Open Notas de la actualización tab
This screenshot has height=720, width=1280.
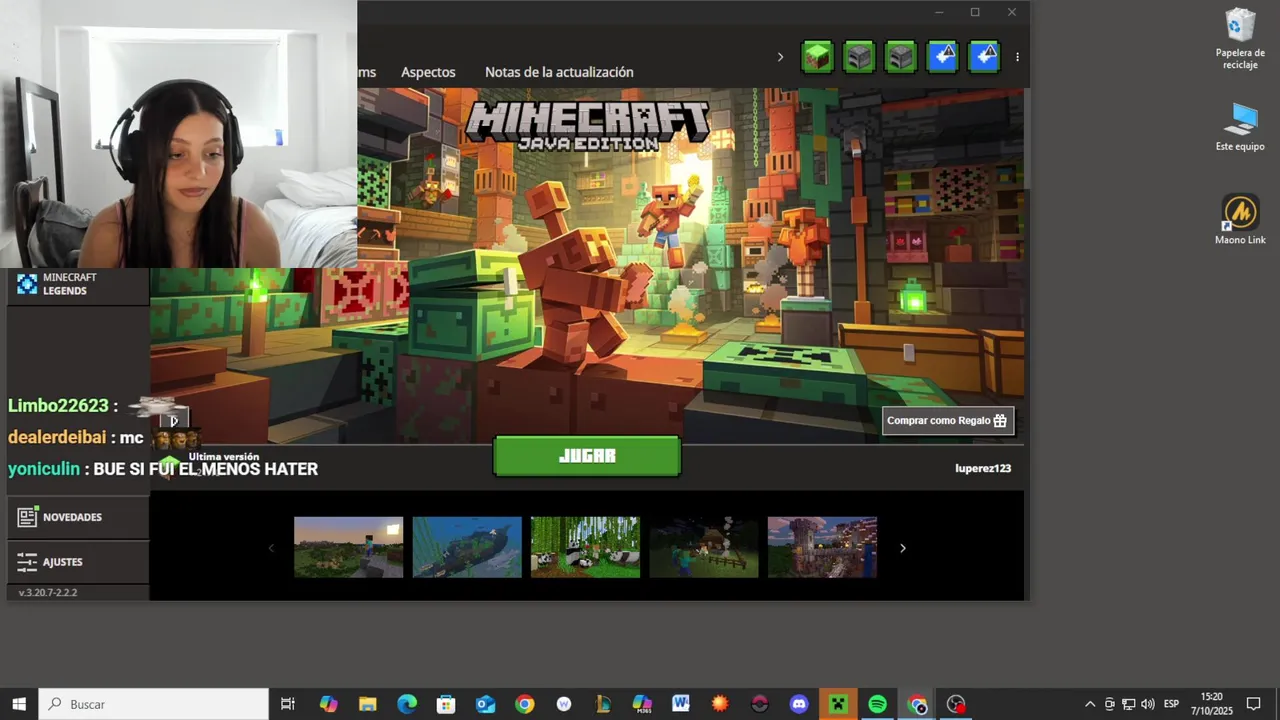(x=559, y=72)
